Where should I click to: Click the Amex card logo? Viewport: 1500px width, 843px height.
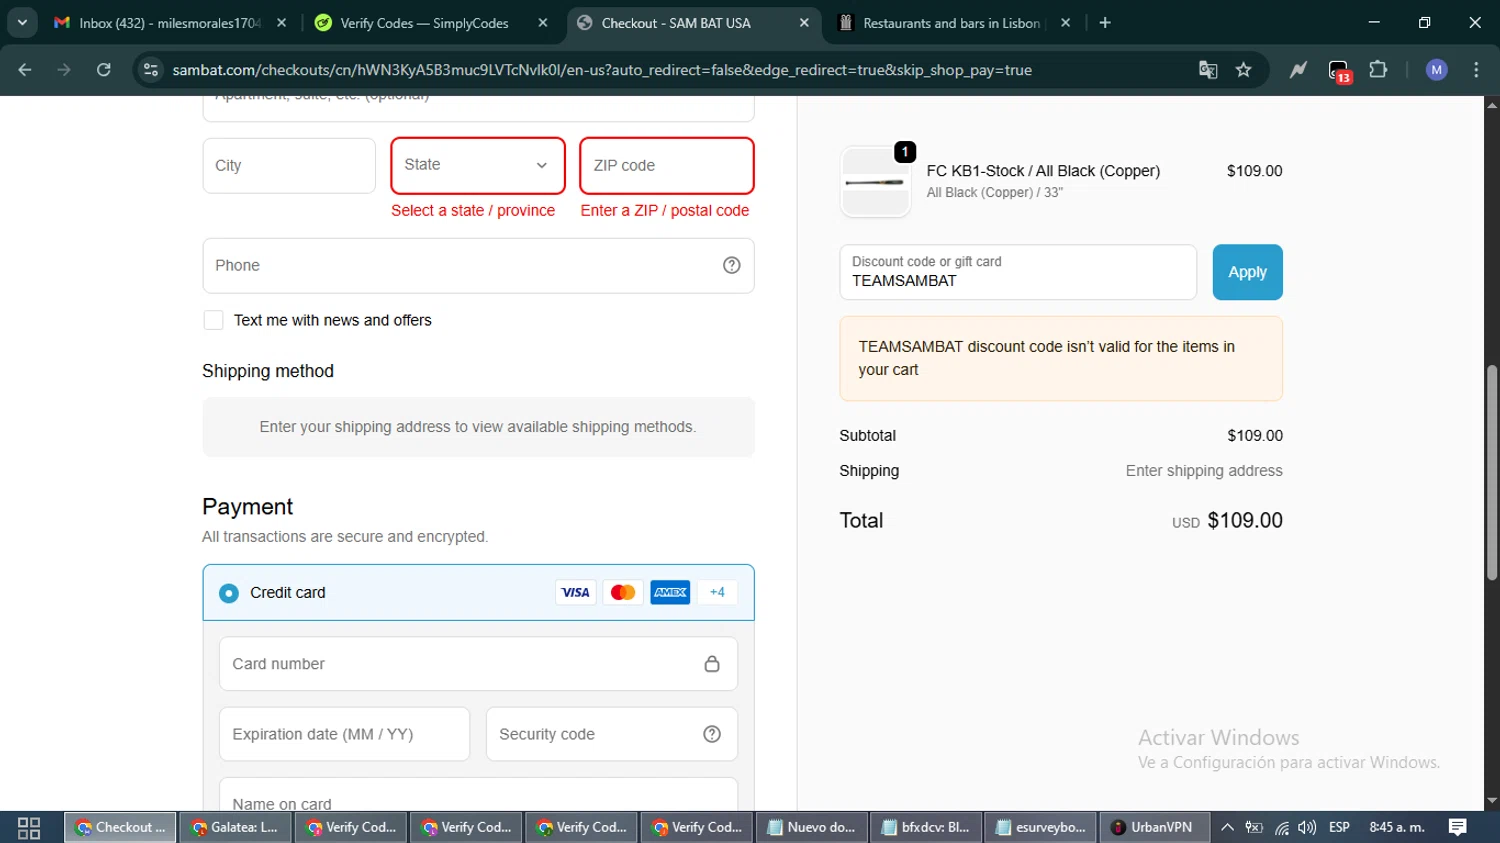pos(670,592)
